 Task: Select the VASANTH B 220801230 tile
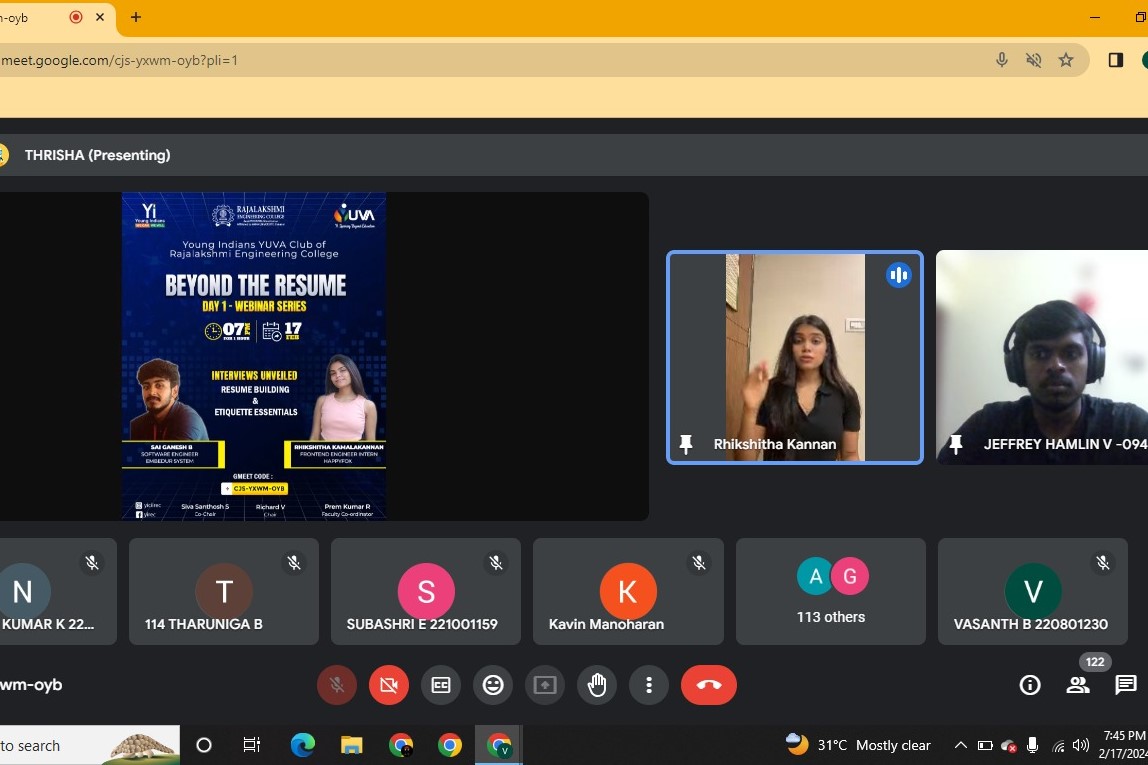tap(1032, 592)
